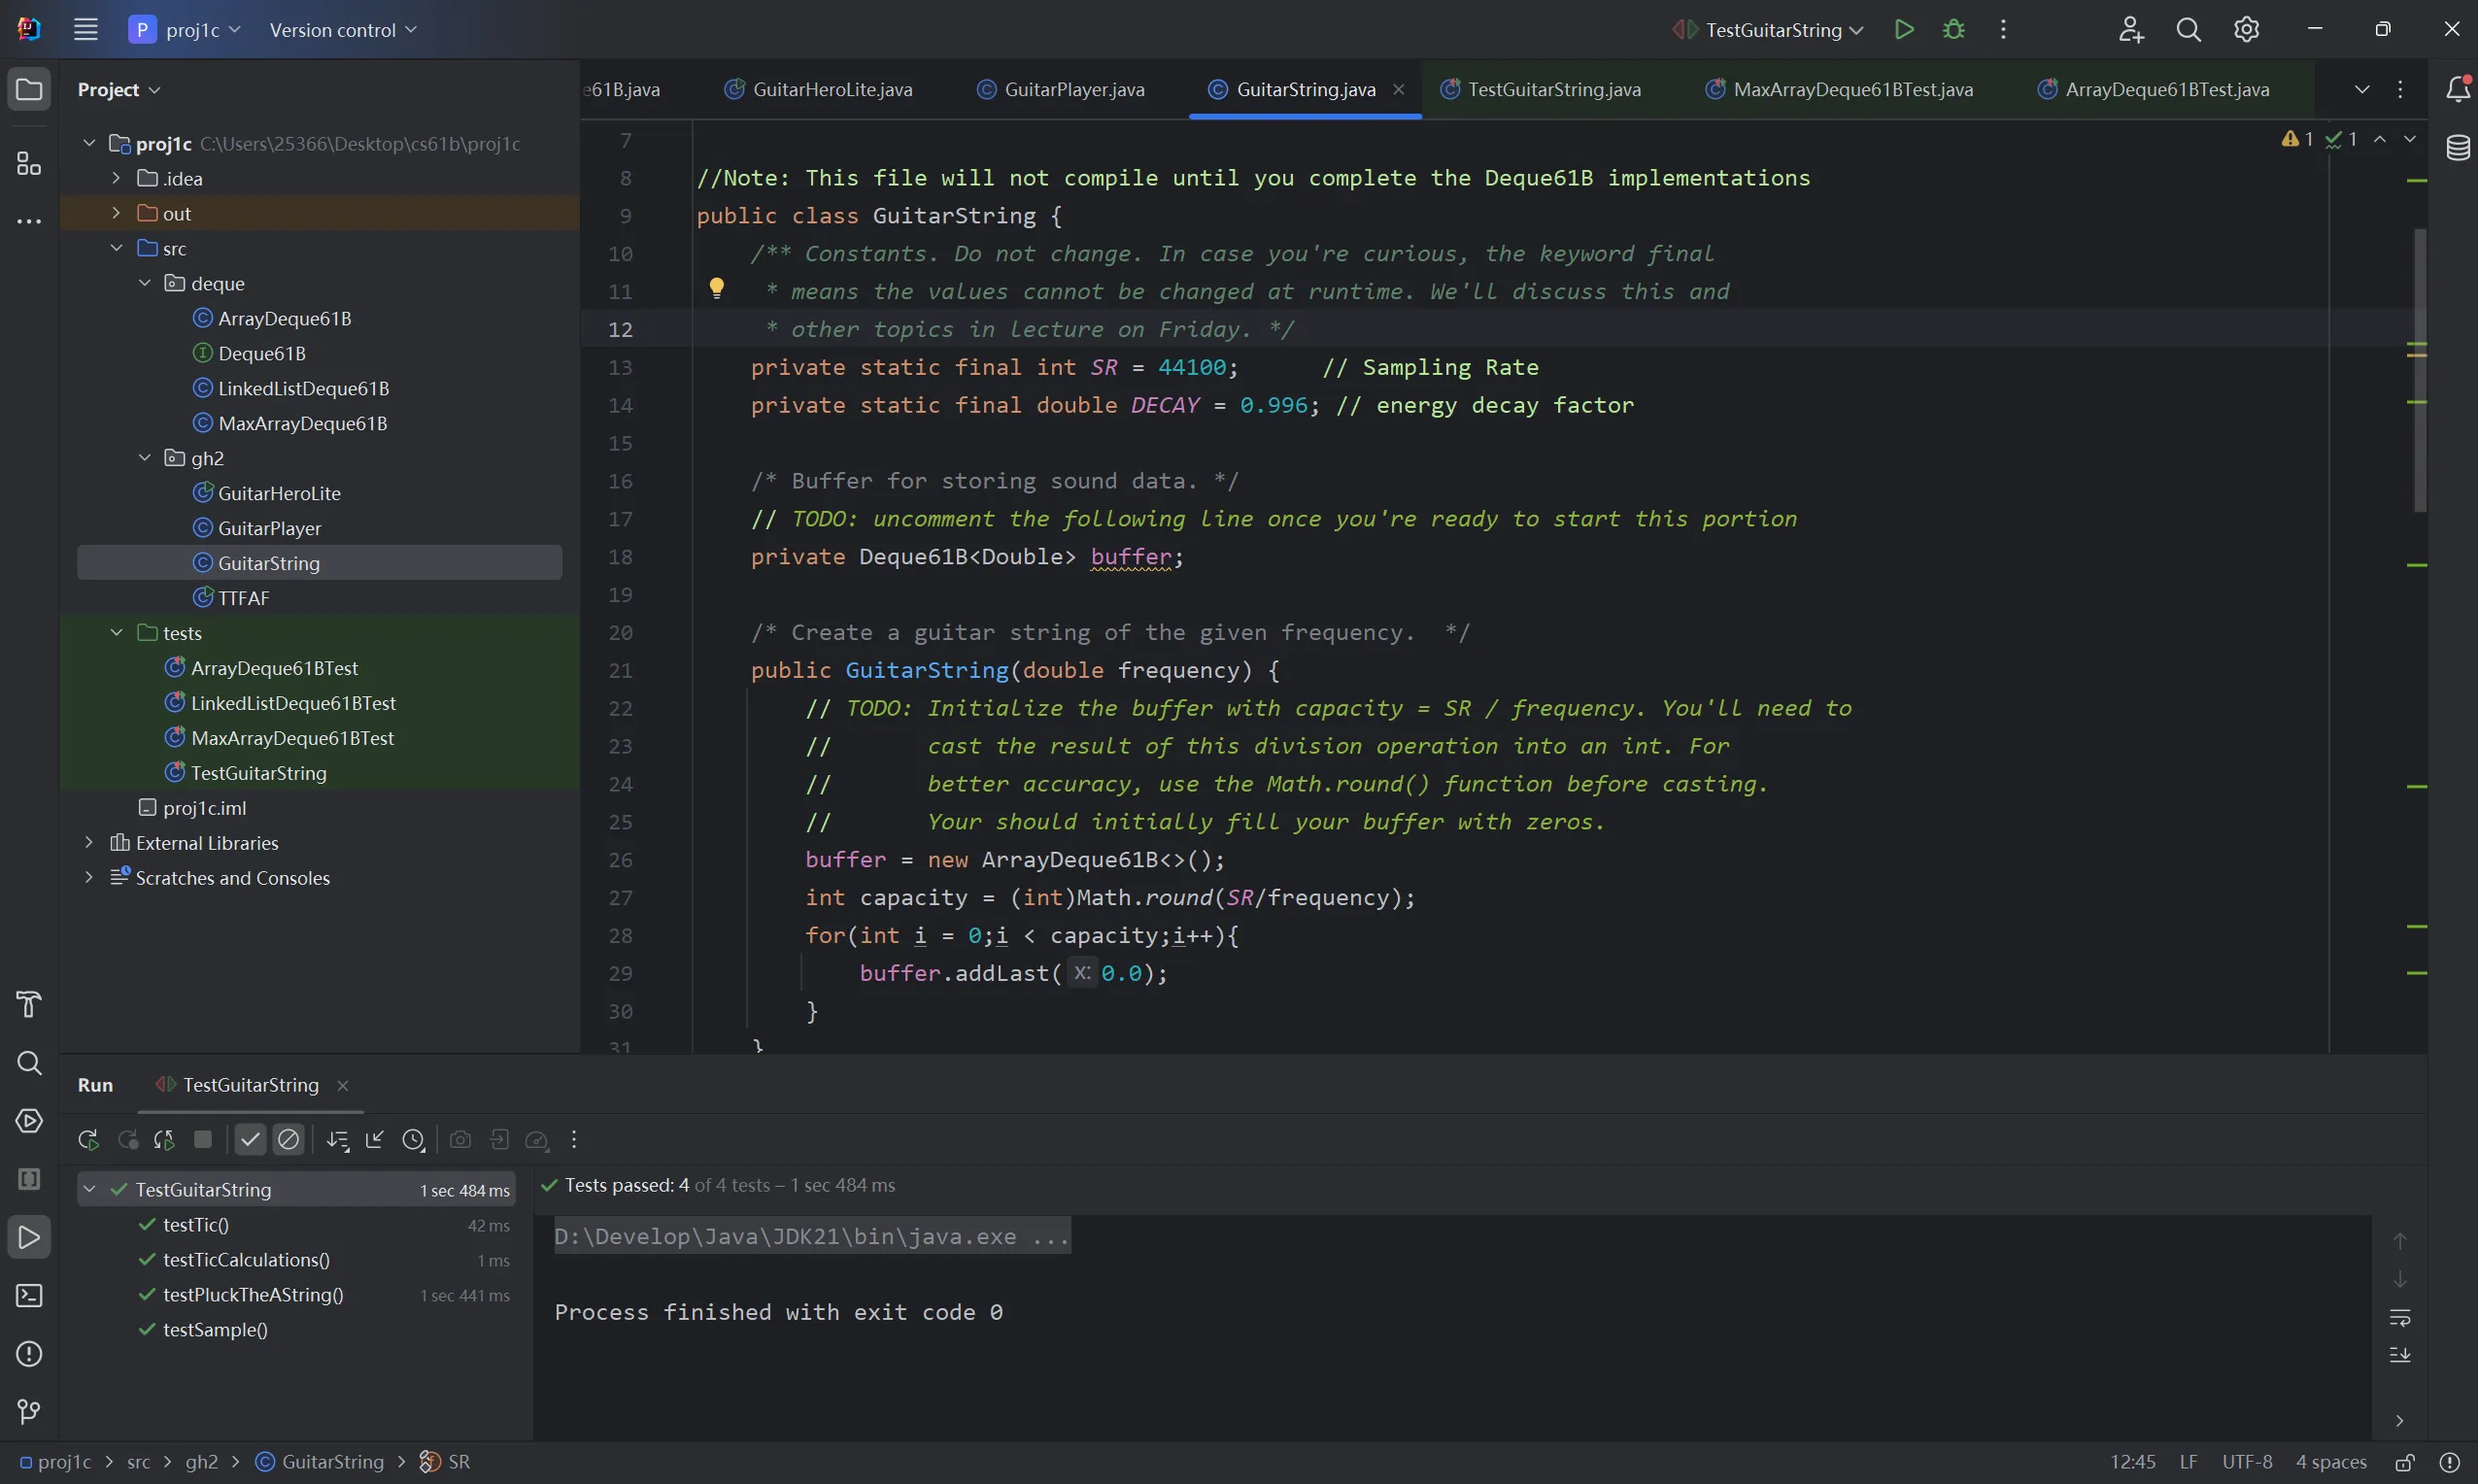Image resolution: width=2478 pixels, height=1484 pixels.
Task: Click scroll to end of console icon
Action: click(2399, 1356)
